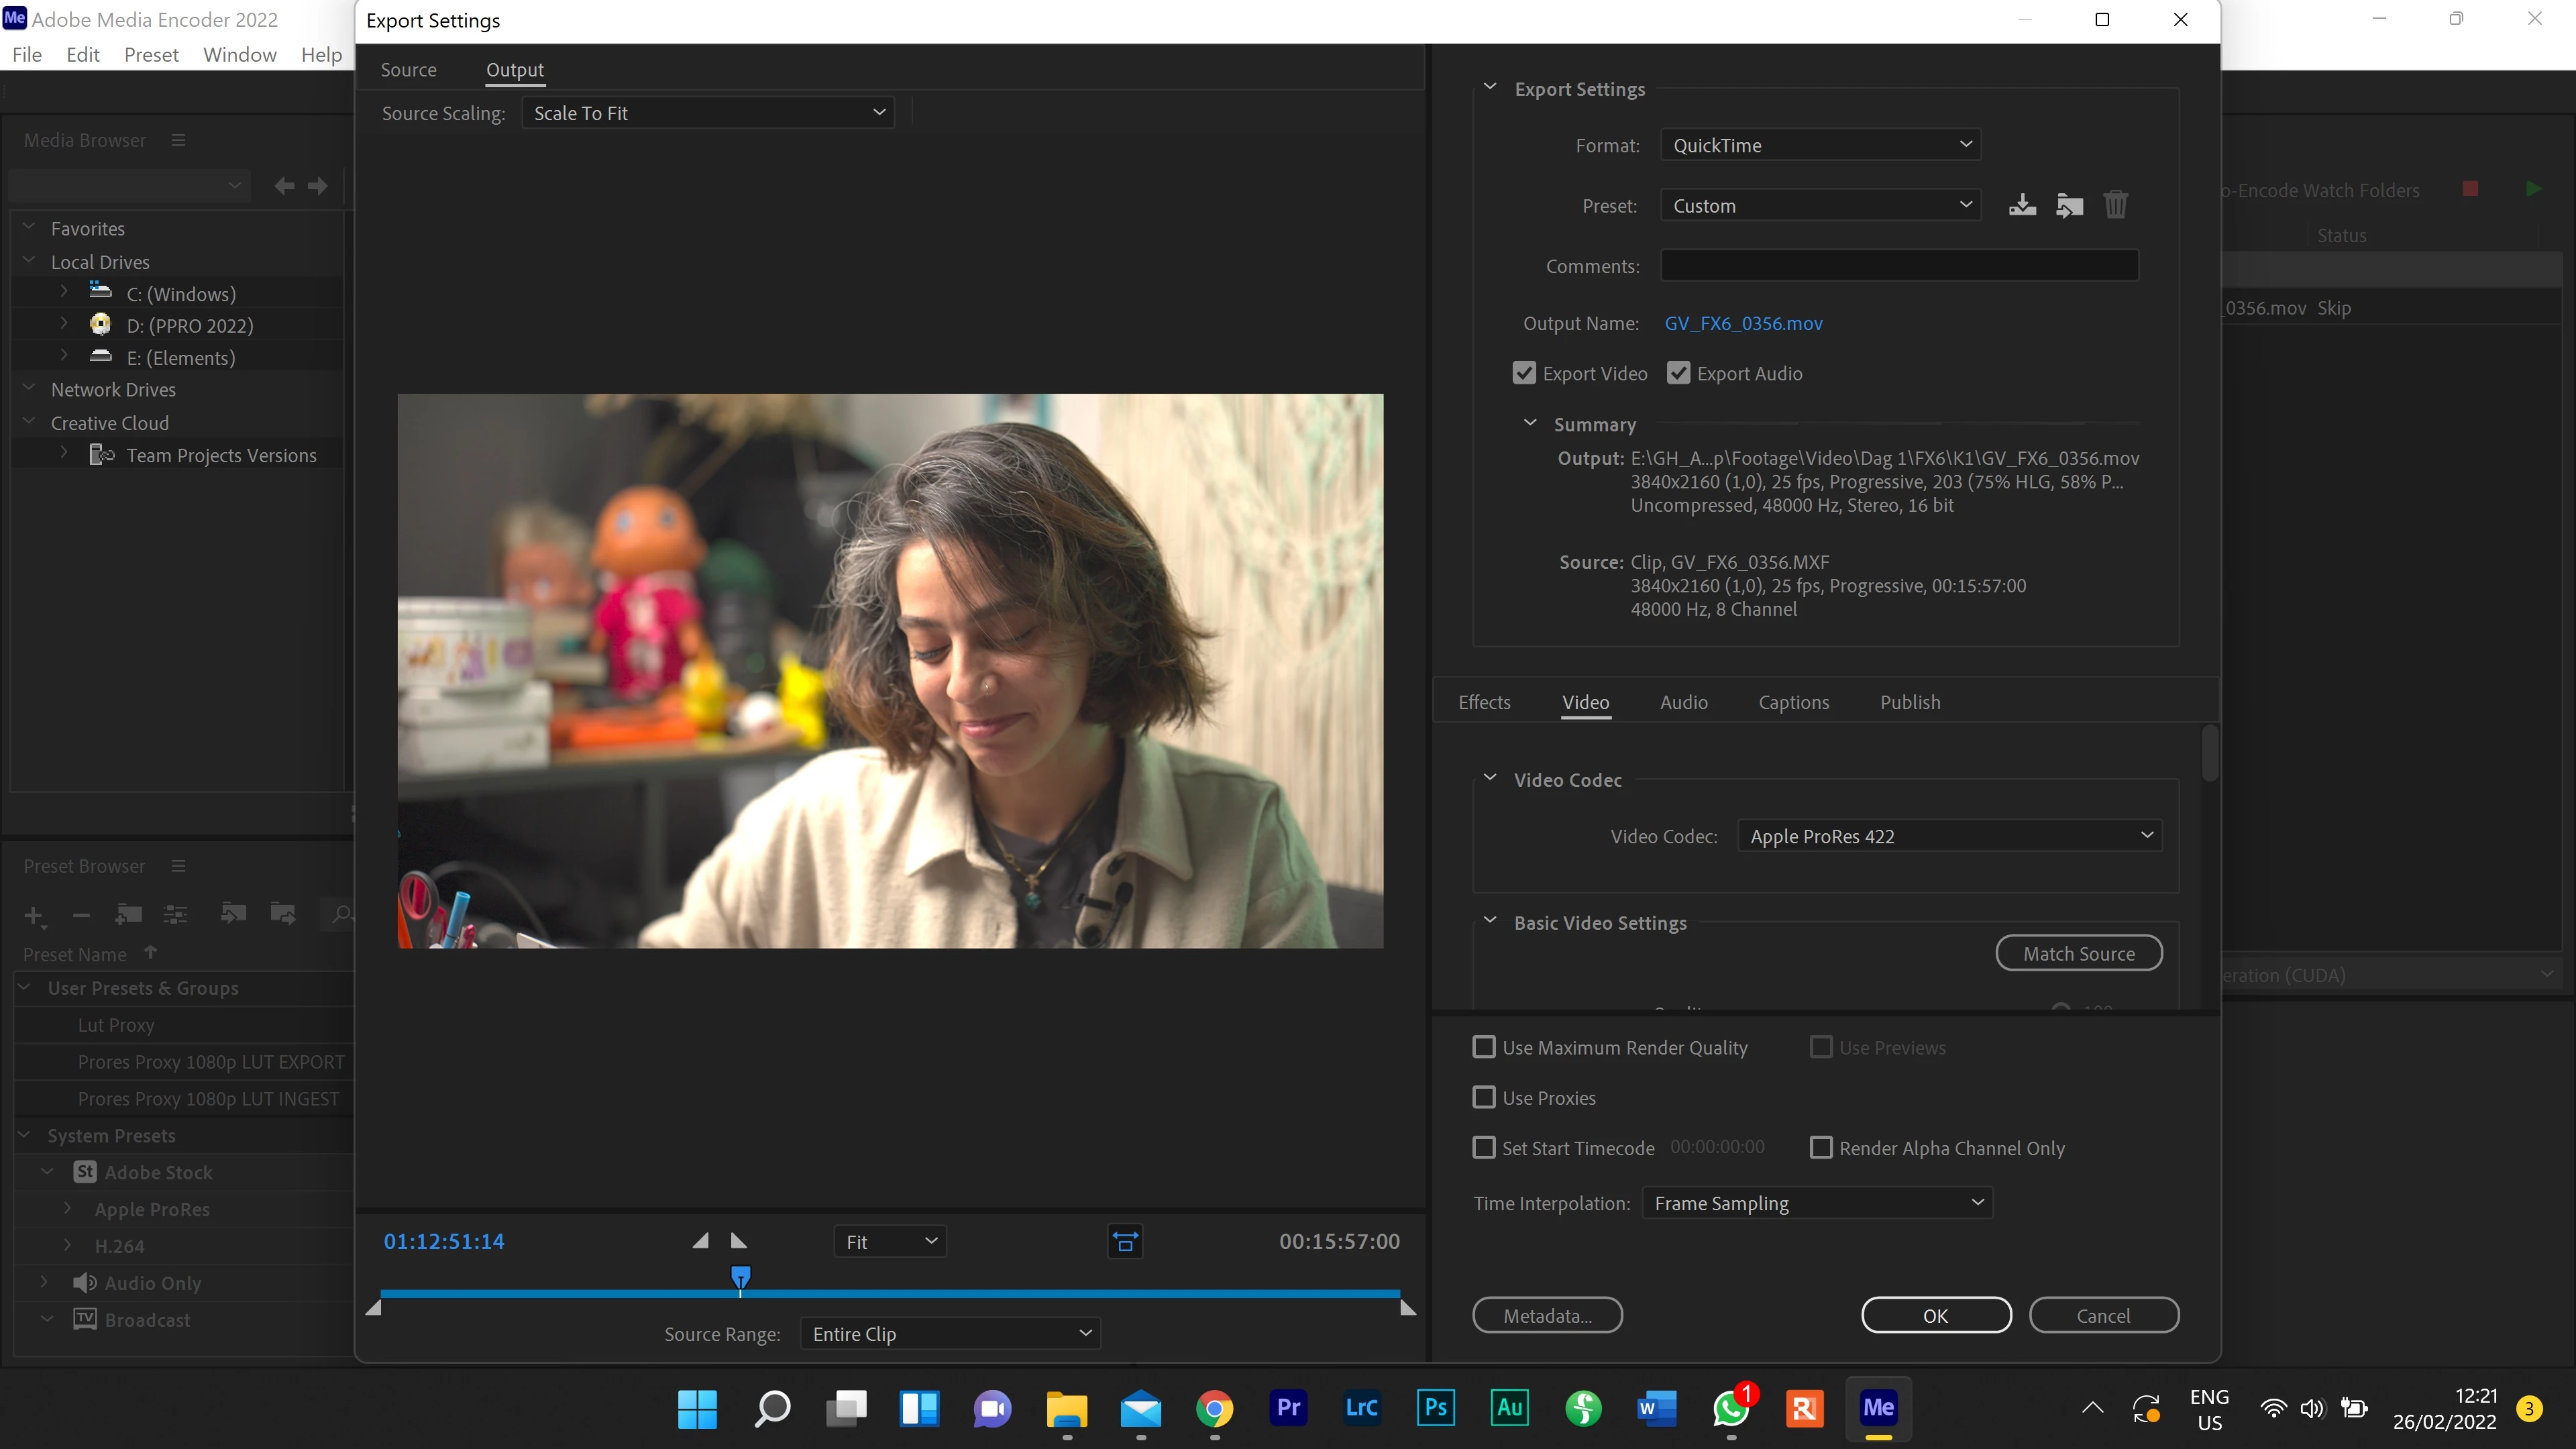Click into the Comments input field
The image size is (2576, 1449).
[x=1899, y=266]
